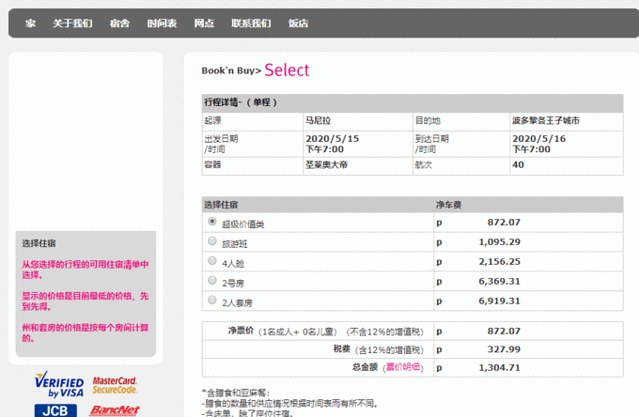Screen dimensions: 639x417
Task: Open the 网点 navigation item
Action: [204, 23]
